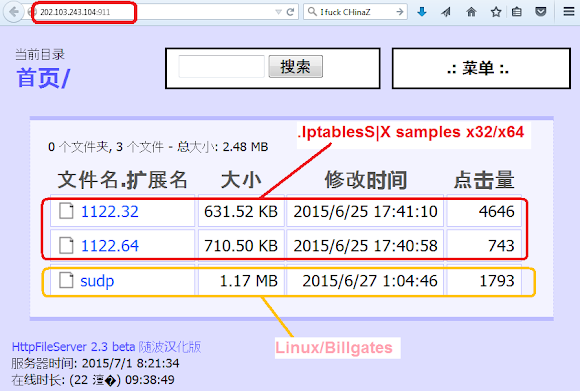Click the browser search box field
This screenshot has height=391, width=580.
pyautogui.click(x=355, y=12)
